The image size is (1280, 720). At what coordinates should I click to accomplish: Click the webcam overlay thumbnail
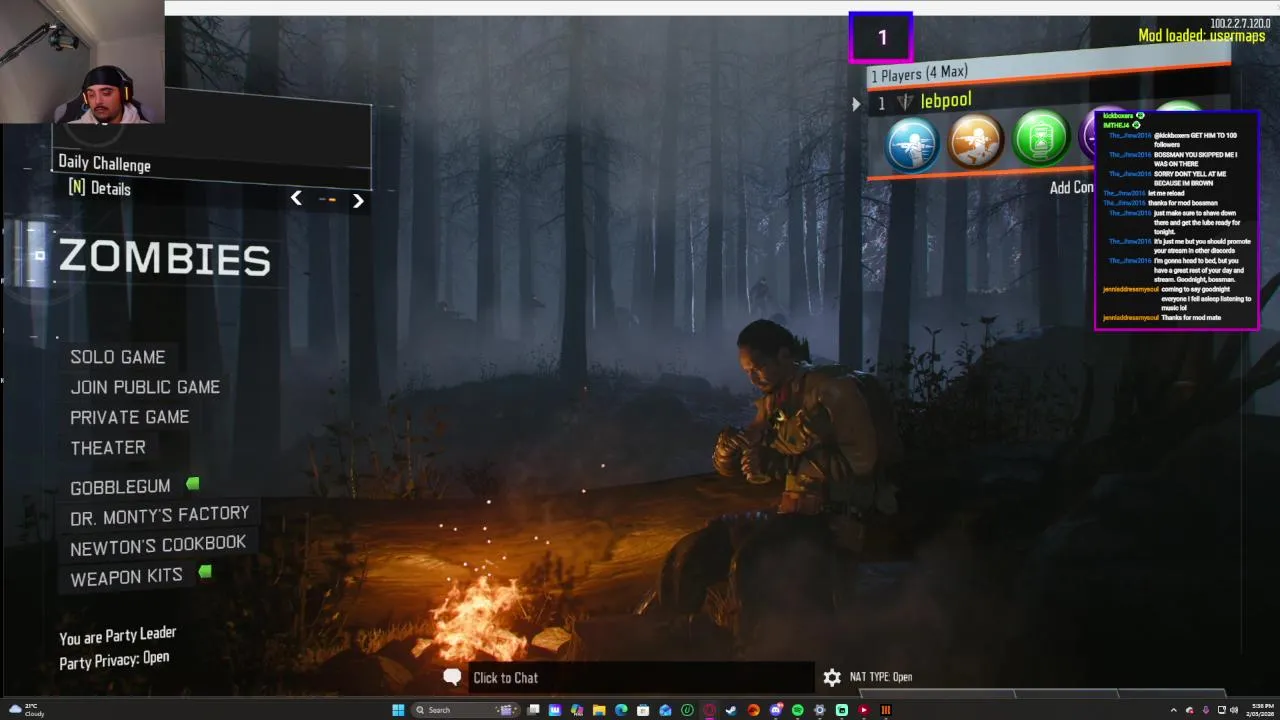[82, 61]
